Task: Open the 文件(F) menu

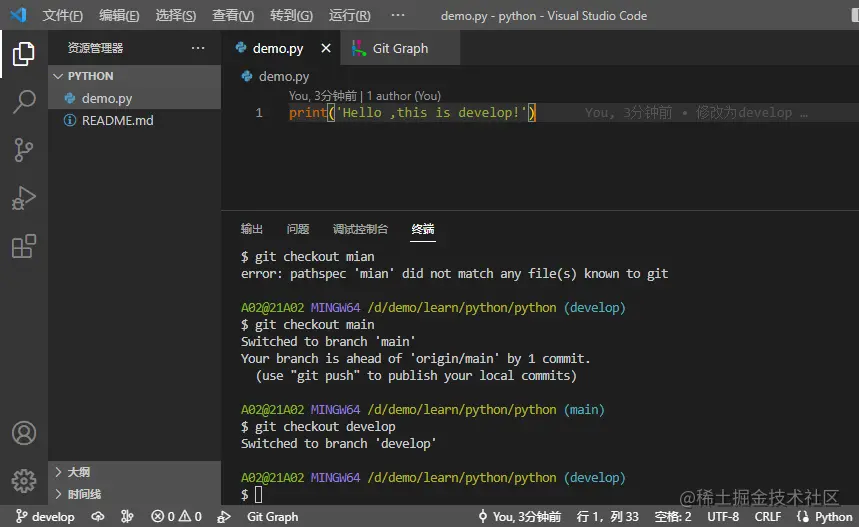Action: (62, 15)
